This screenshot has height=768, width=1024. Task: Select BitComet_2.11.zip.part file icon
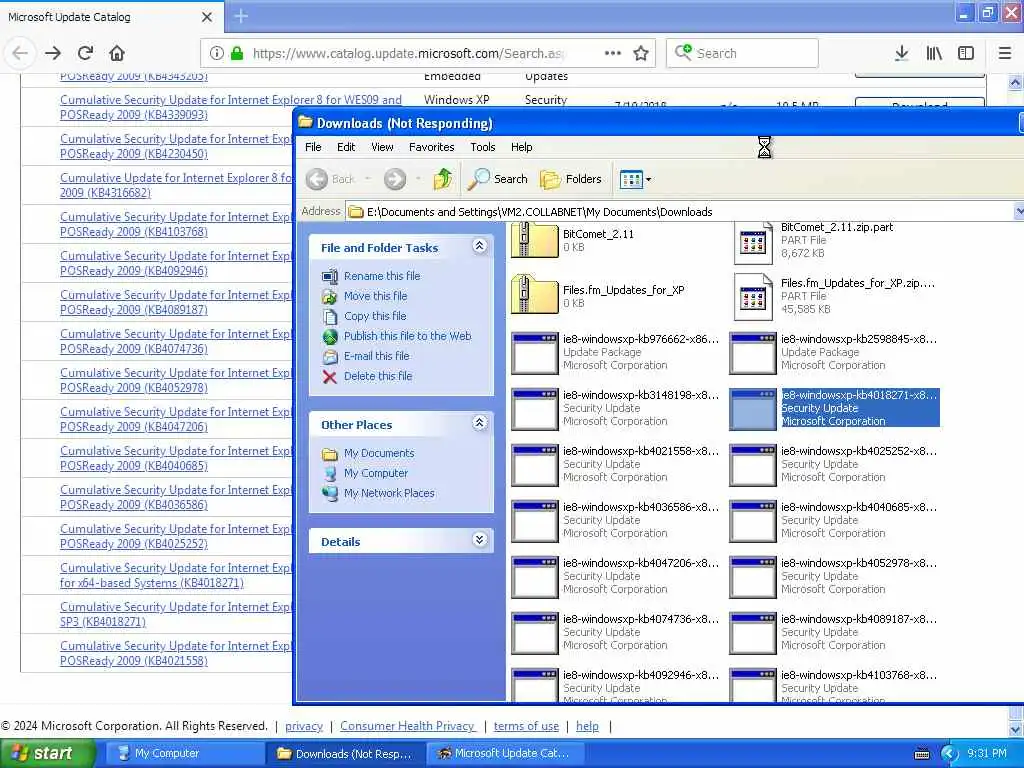(753, 242)
